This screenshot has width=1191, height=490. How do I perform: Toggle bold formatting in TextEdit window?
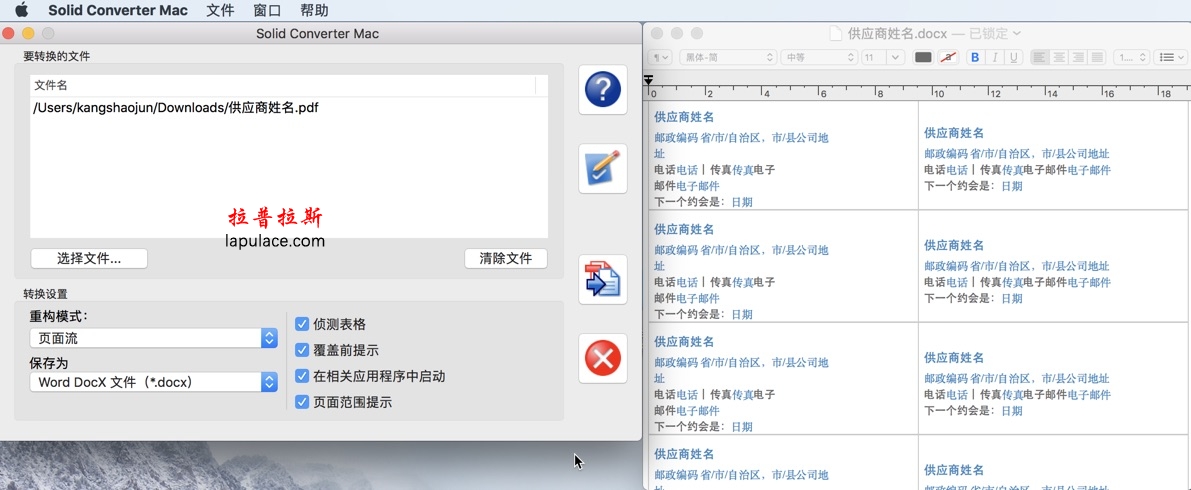click(975, 58)
